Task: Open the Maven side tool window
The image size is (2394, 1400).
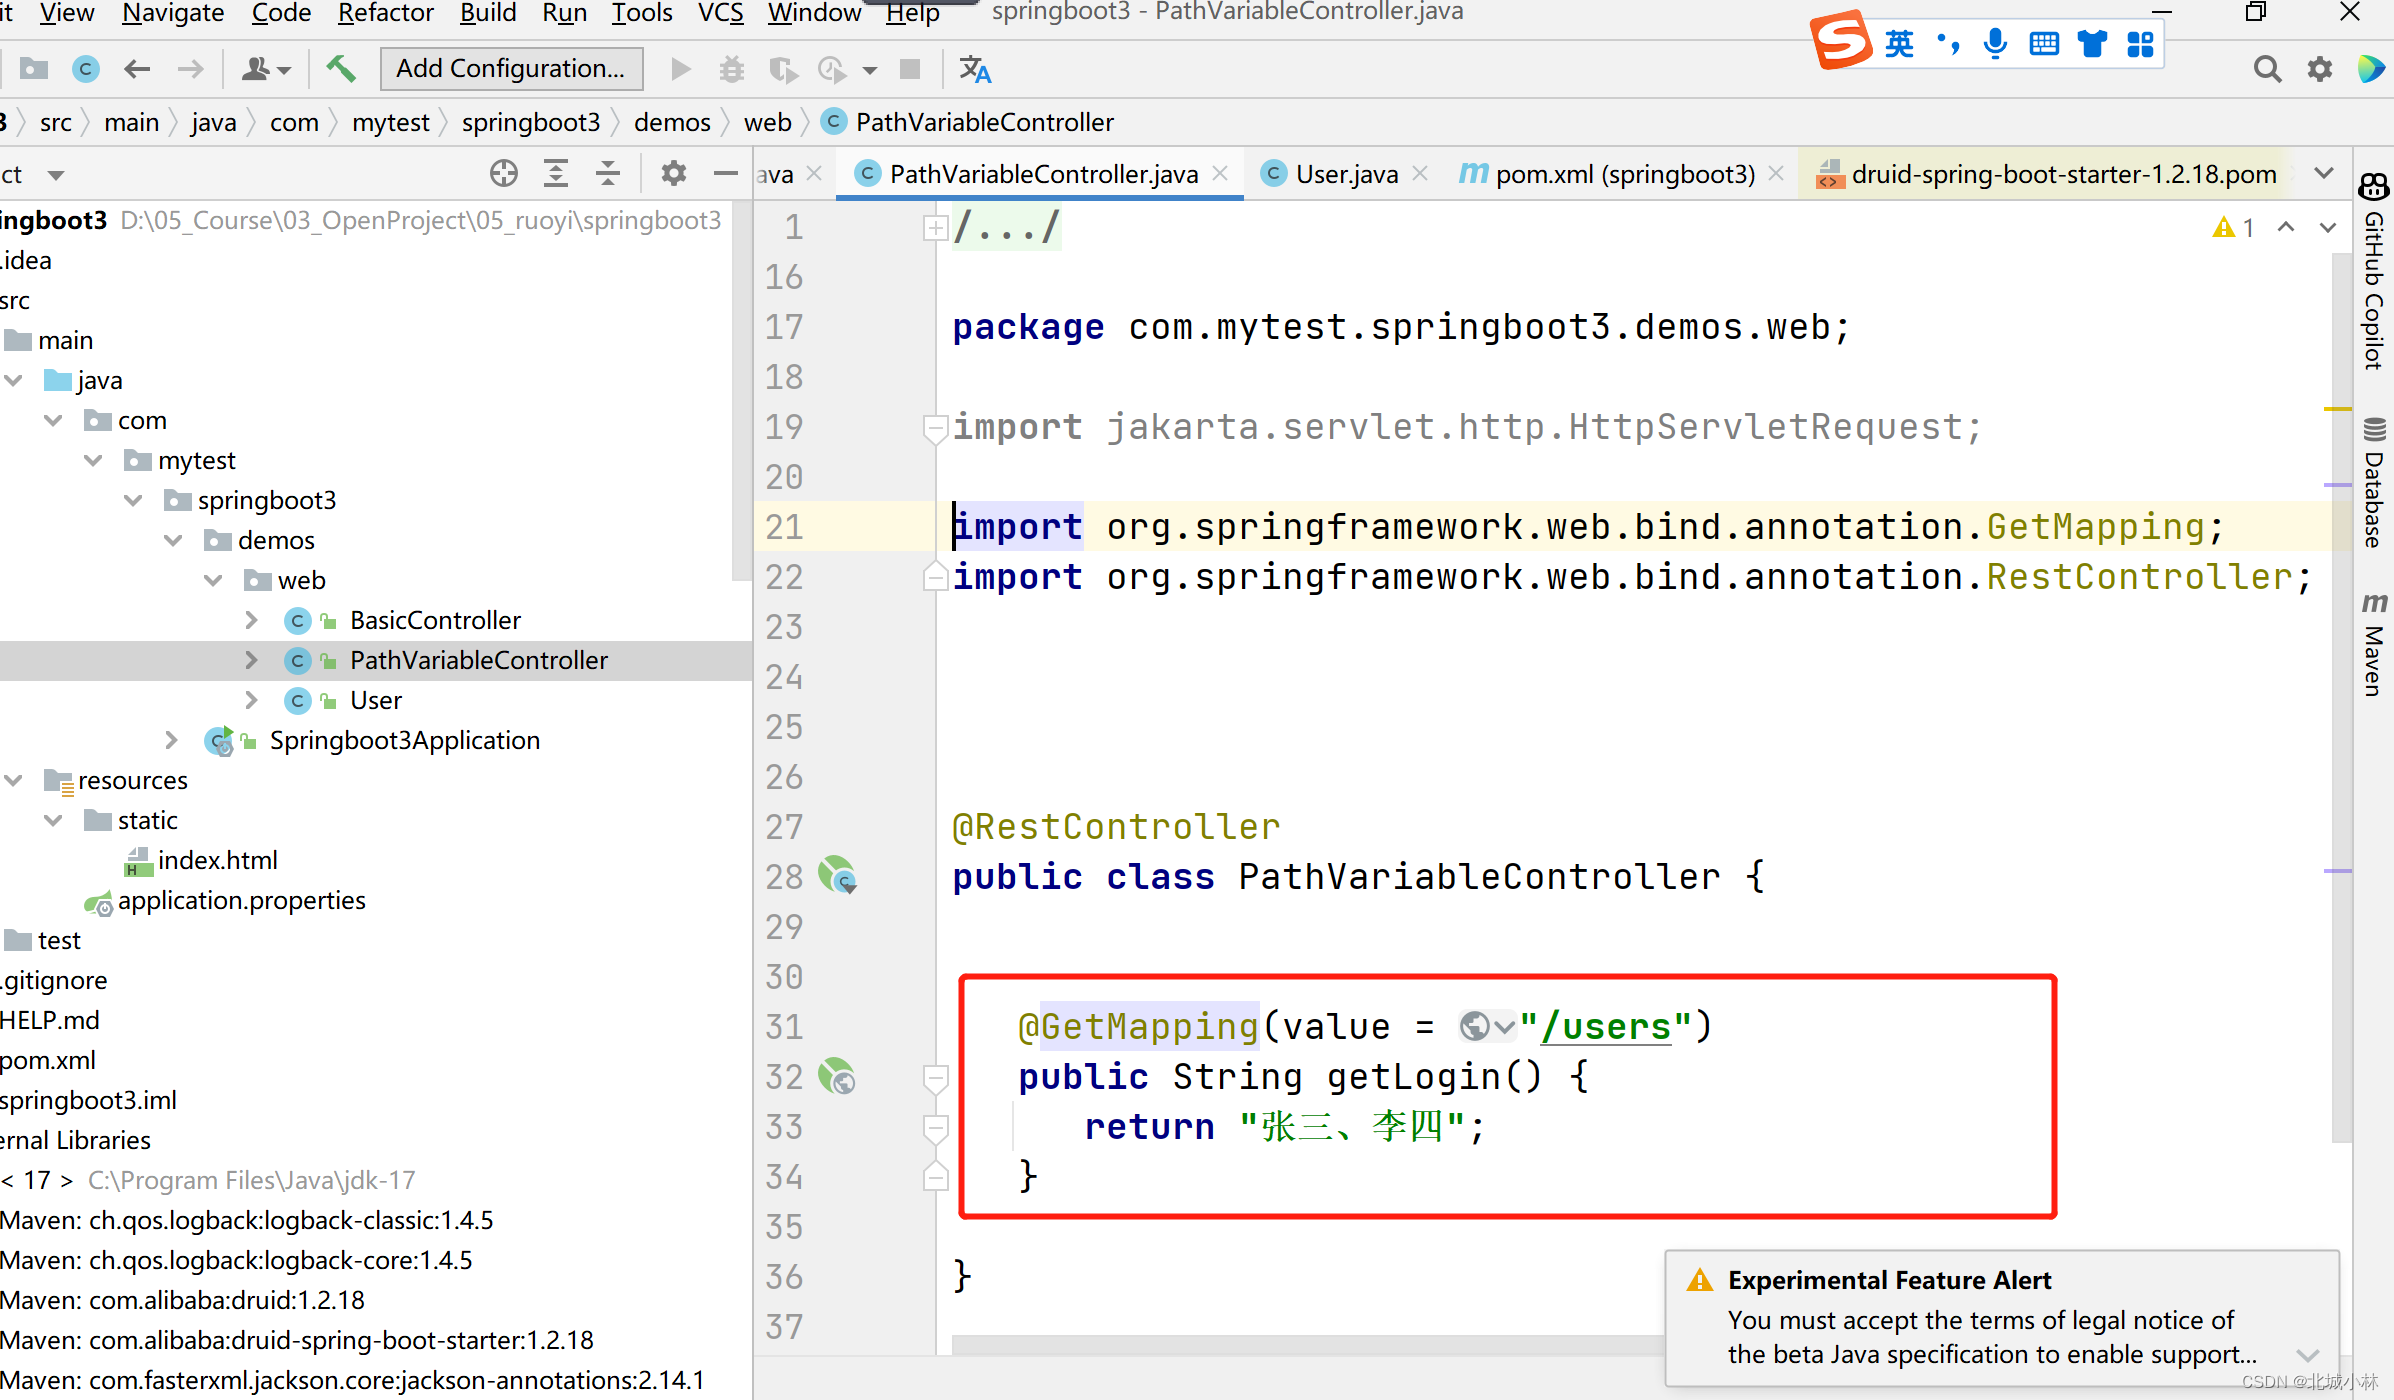Action: point(2374,644)
